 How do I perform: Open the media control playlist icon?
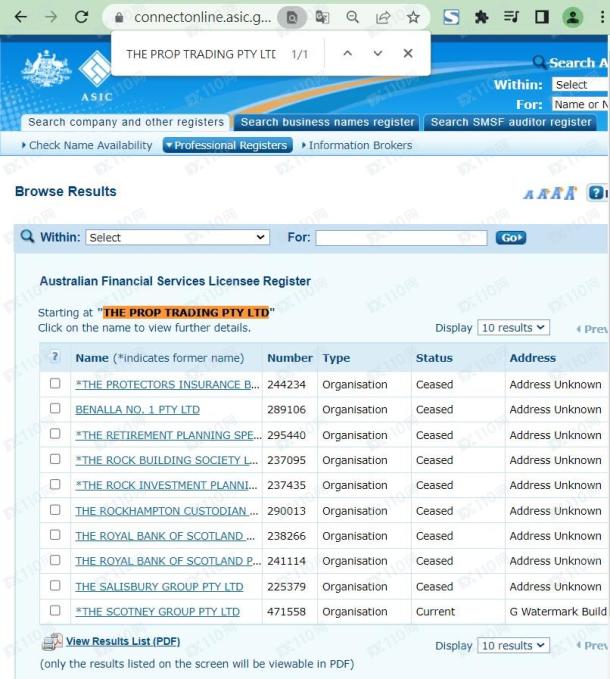coord(511,17)
